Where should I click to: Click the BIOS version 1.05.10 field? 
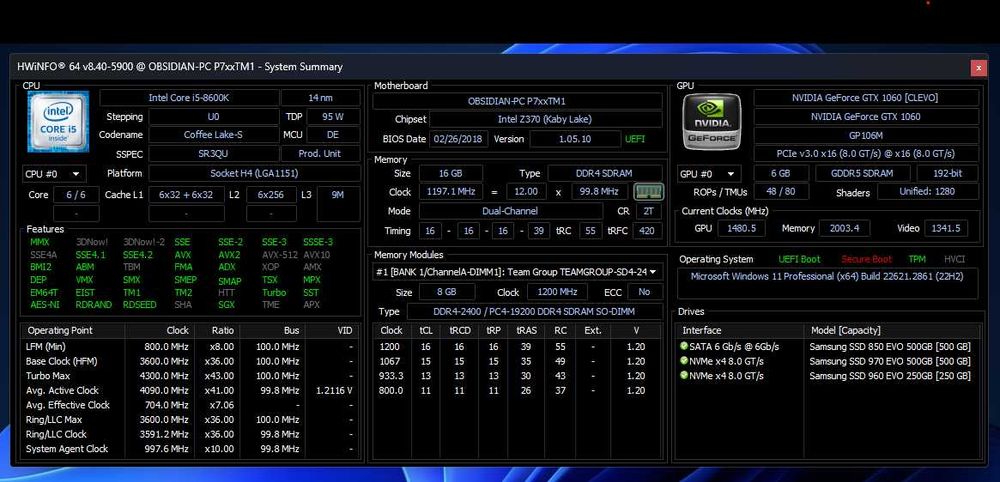tap(575, 139)
